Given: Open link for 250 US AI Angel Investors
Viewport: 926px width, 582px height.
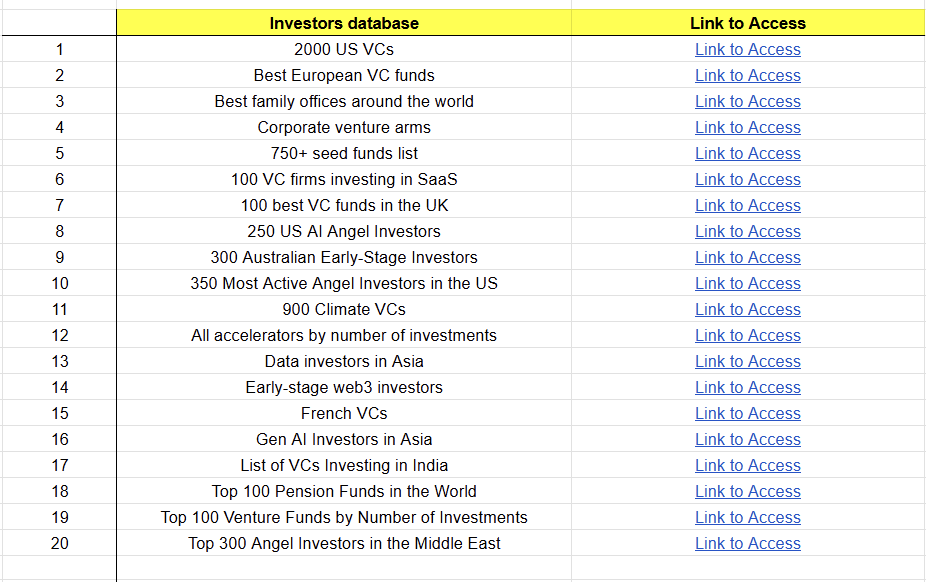Looking at the screenshot, I should tap(747, 231).
